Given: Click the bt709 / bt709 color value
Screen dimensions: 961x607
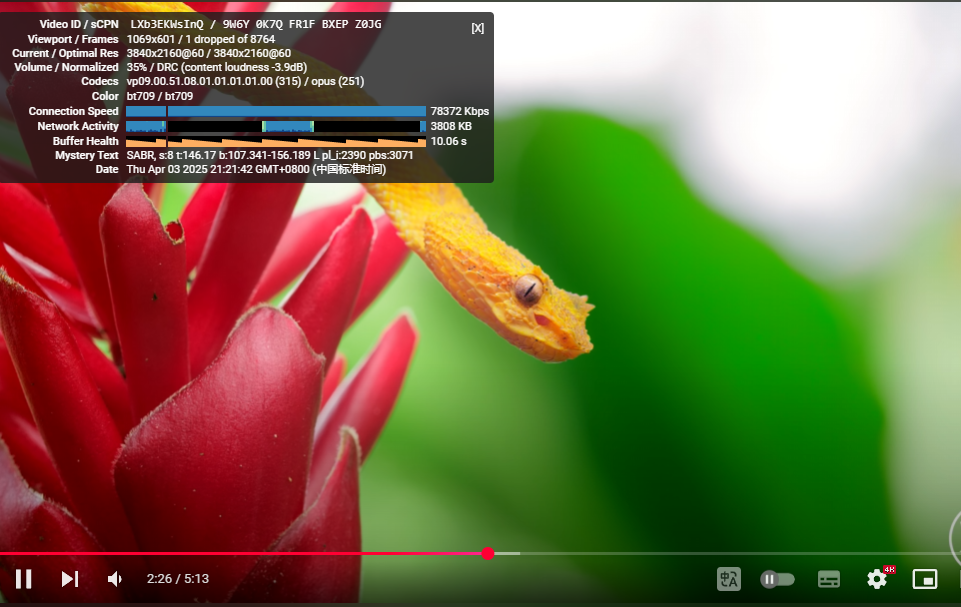Looking at the screenshot, I should click(159, 96).
